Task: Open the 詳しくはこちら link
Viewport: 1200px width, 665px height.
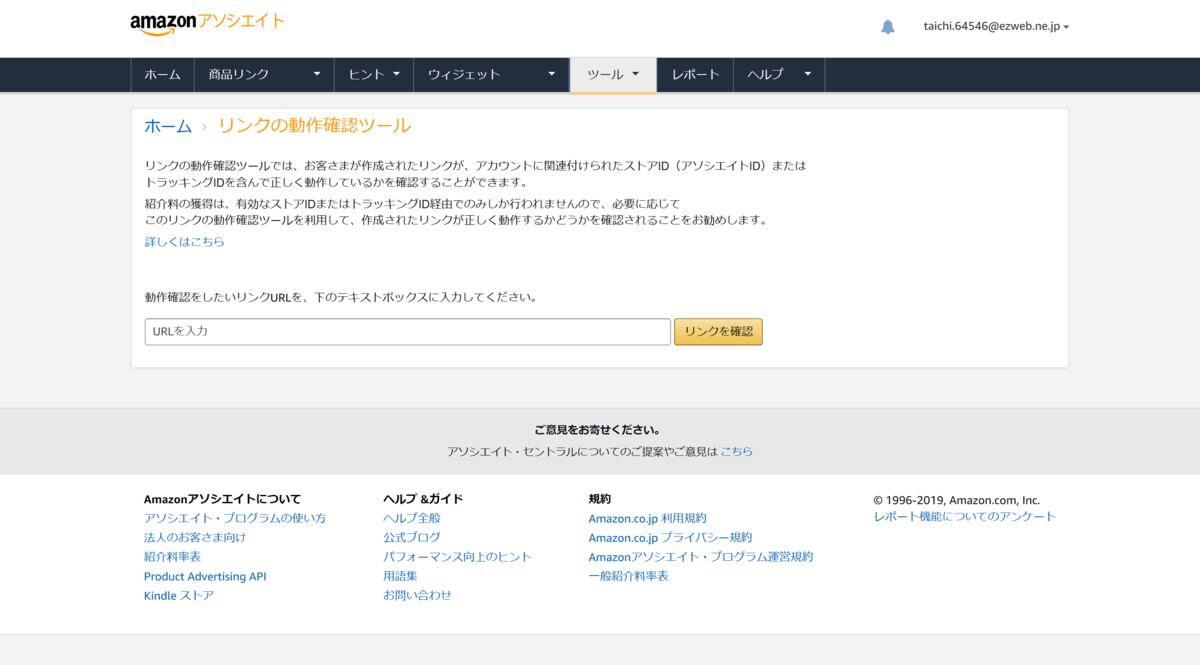Action: 185,242
